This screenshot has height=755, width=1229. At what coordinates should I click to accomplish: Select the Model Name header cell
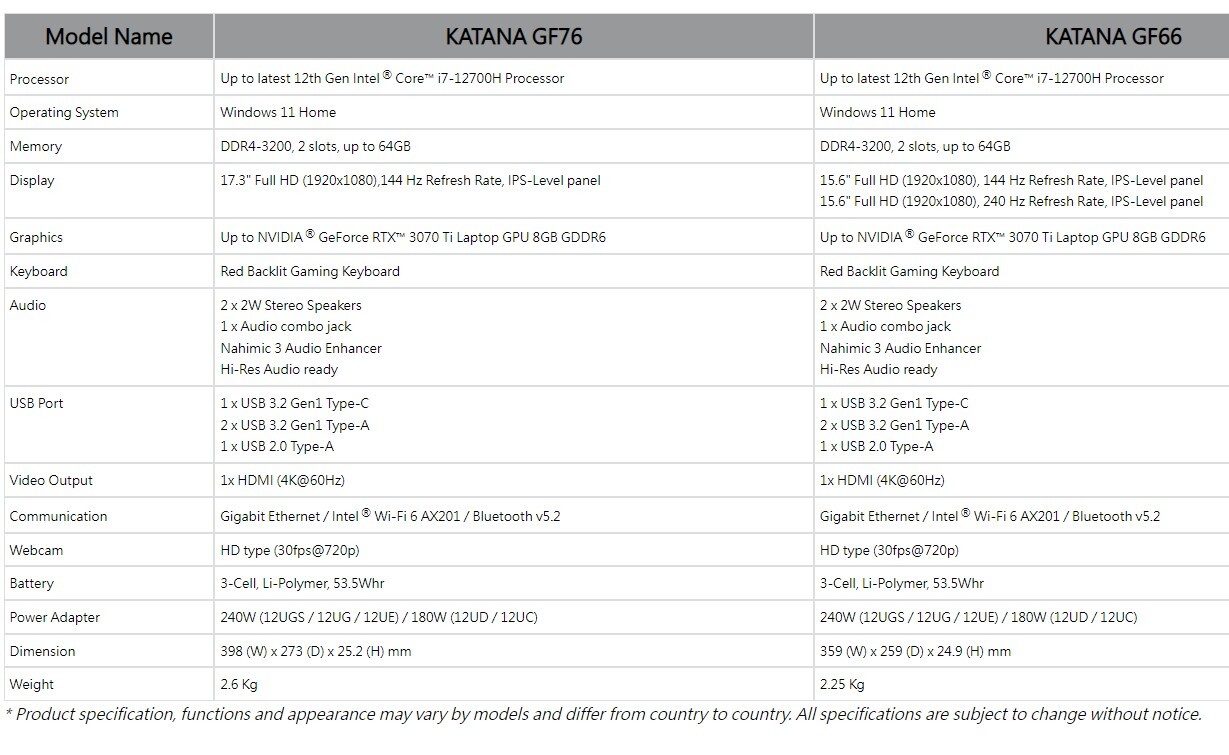109,37
